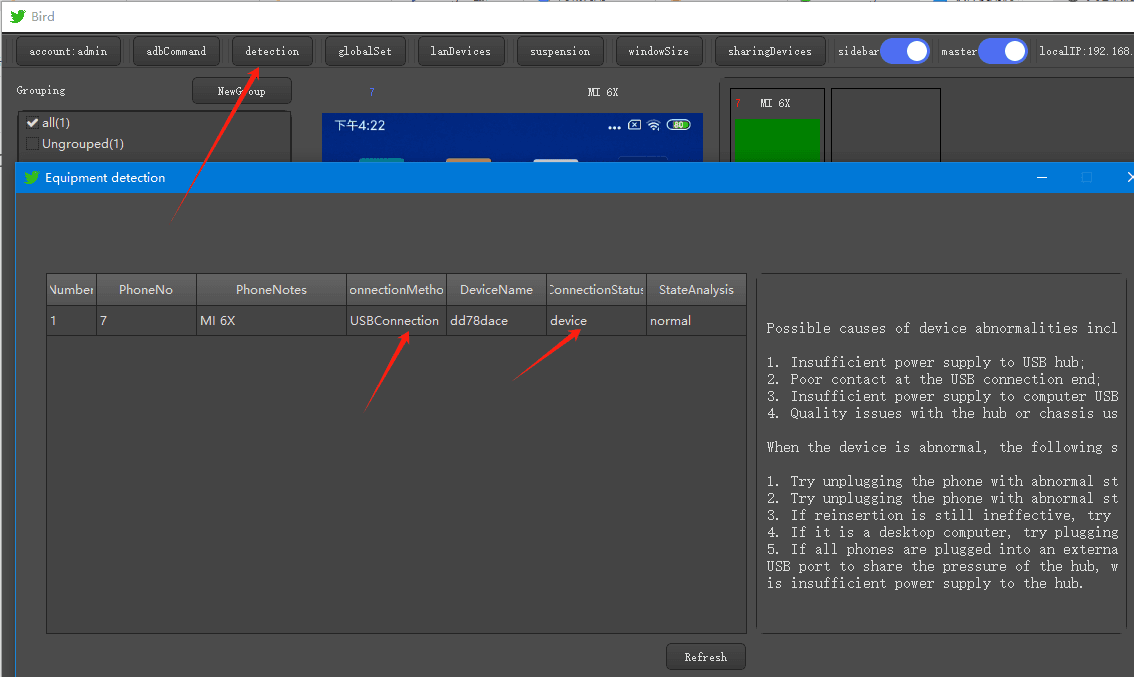
Task: Check the Ungrouped(1) checkbox
Action: coord(32,143)
